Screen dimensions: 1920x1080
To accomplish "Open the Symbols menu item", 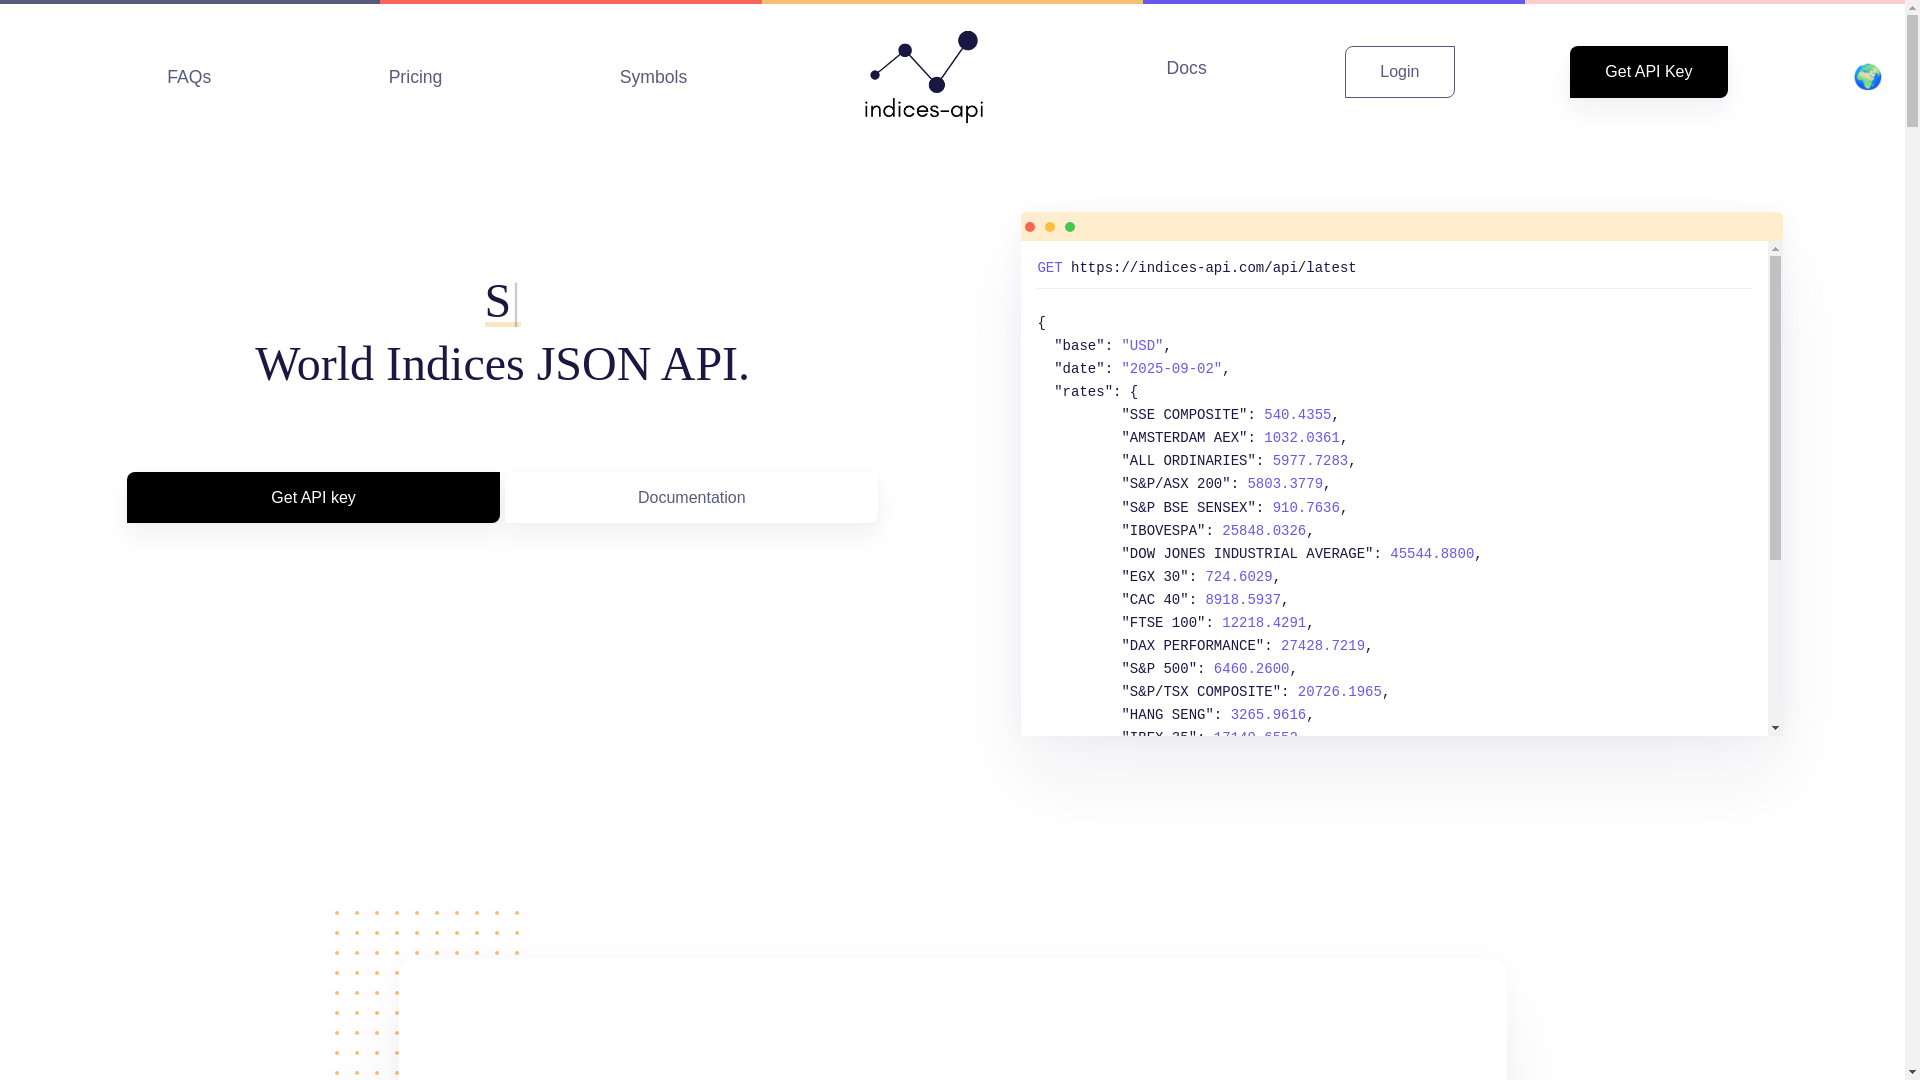I will [x=653, y=77].
